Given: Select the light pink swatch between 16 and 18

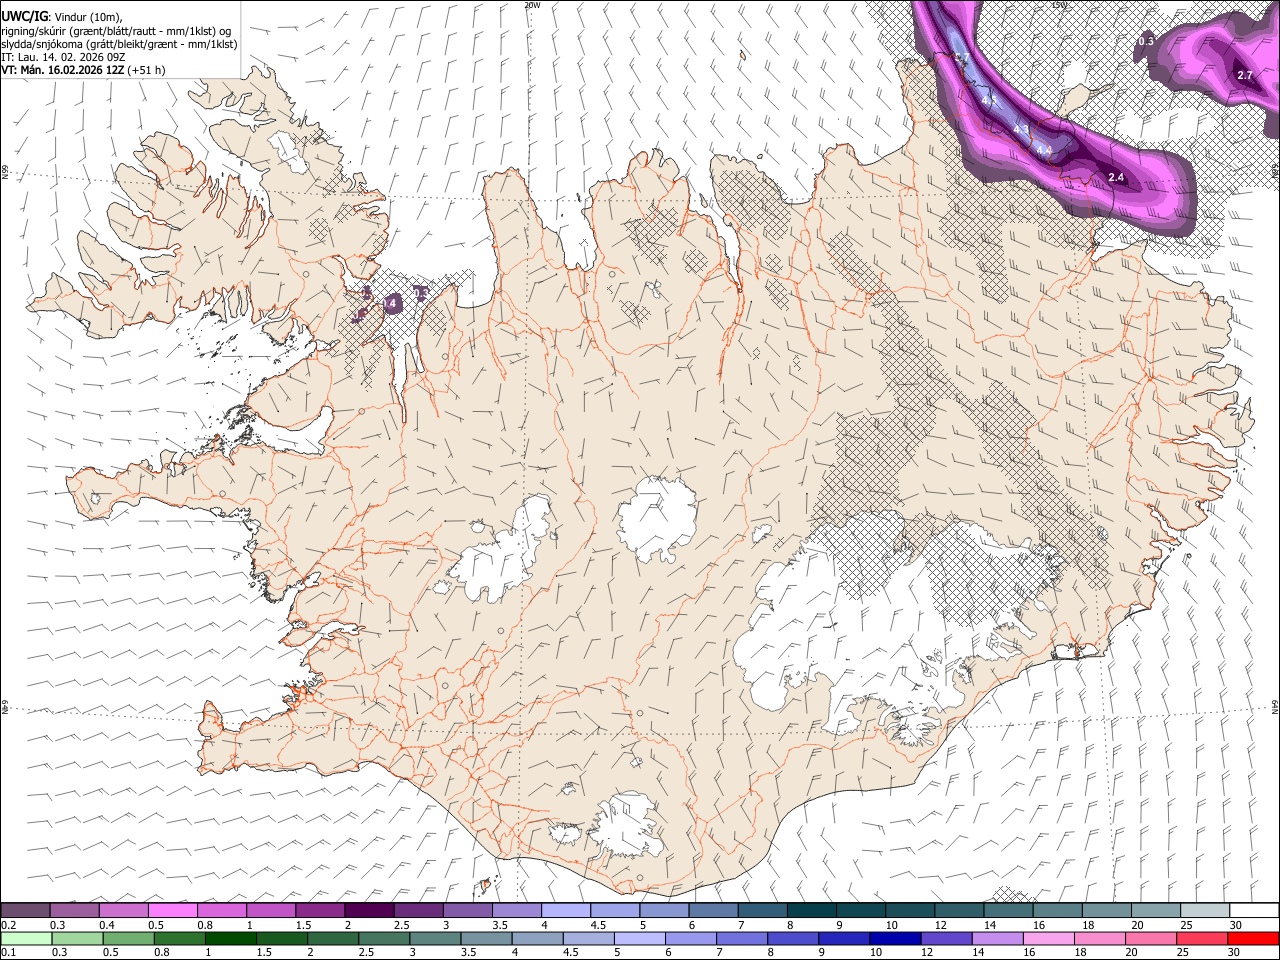Looking at the screenshot, I should [1047, 938].
